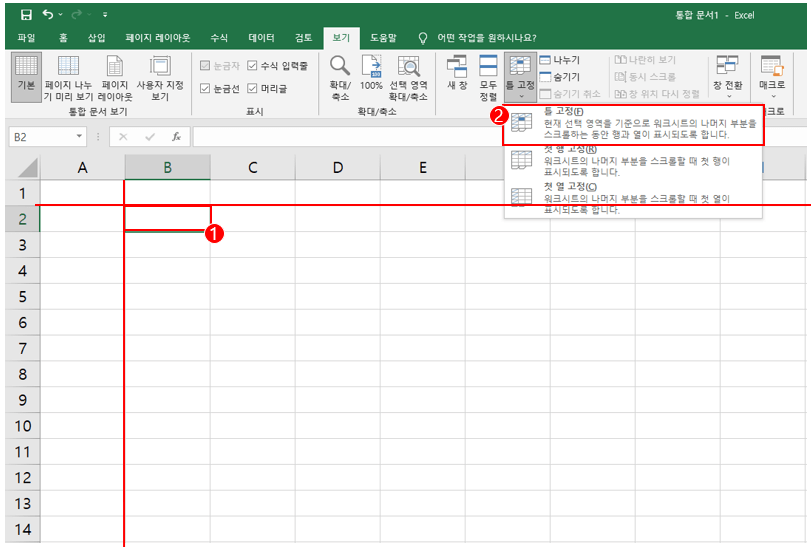Image resolution: width=811 pixels, height=547 pixels.
Task: Click the 숨기기 취소 button
Action: 570,94
